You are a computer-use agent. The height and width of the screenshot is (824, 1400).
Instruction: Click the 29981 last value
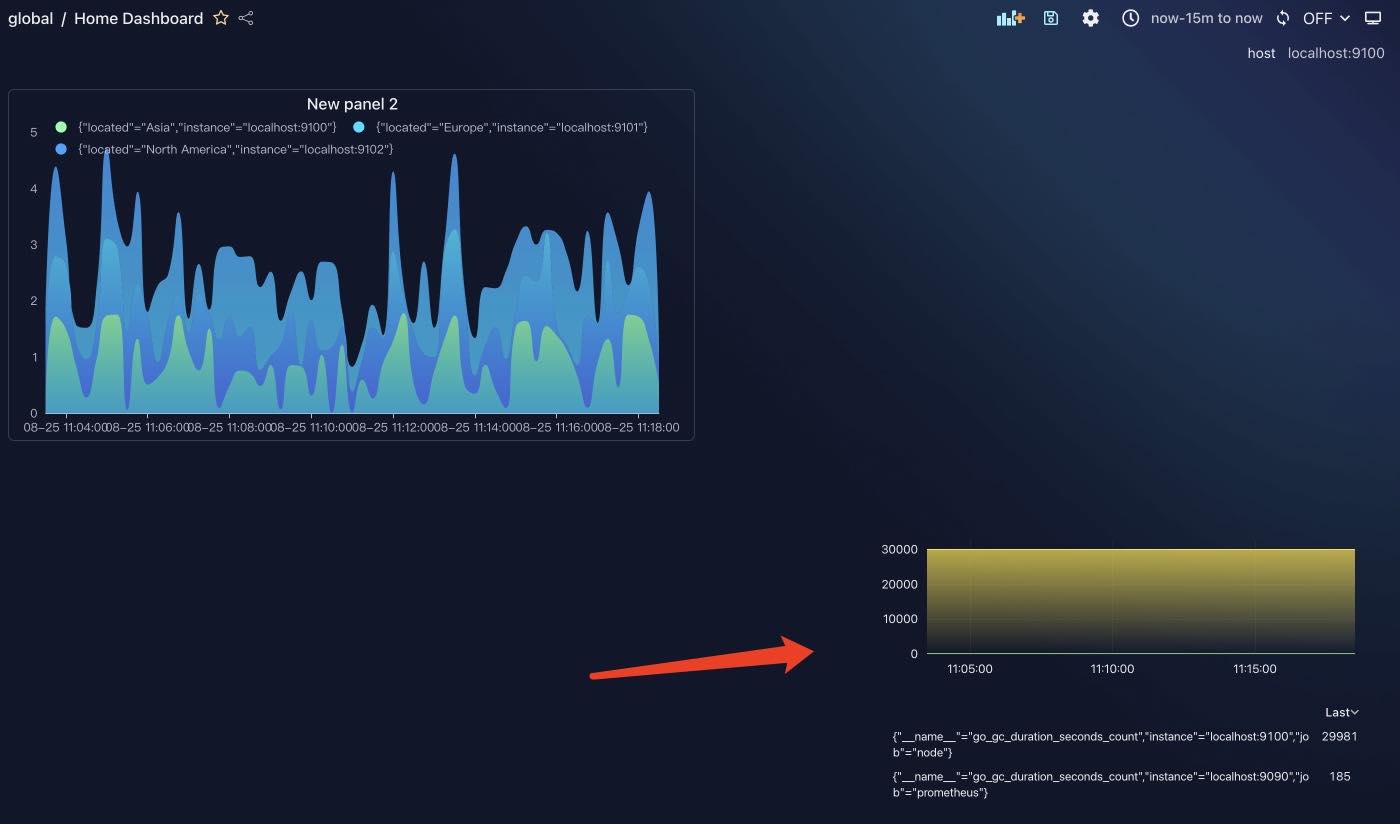click(1339, 736)
